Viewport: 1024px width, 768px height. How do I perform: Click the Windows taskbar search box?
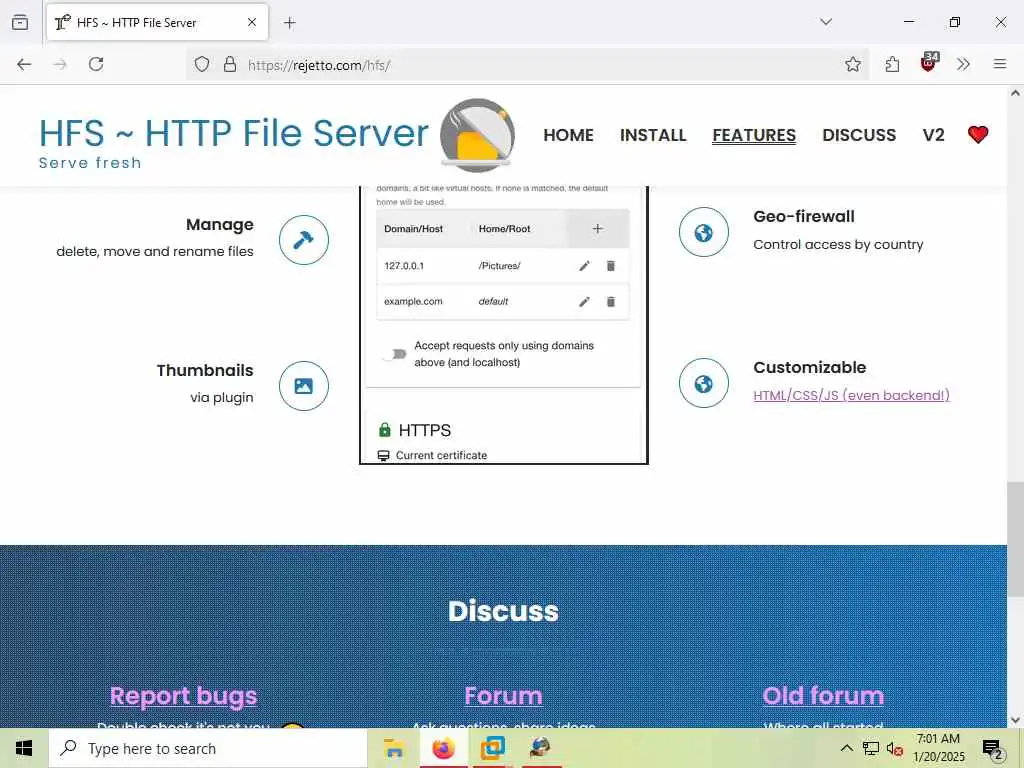click(x=208, y=748)
